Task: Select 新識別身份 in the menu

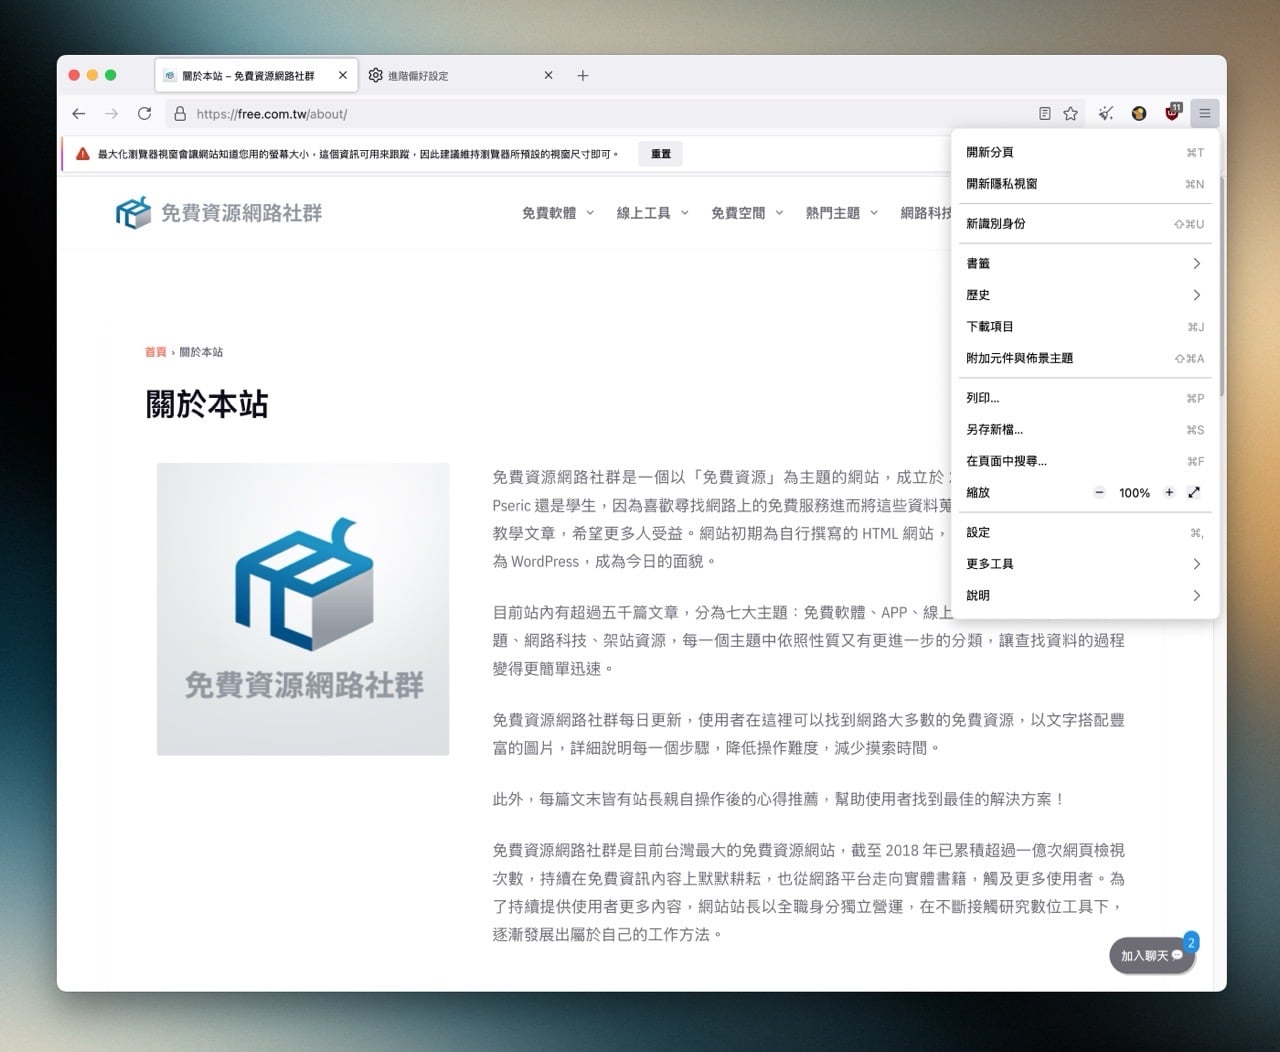Action: (x=1085, y=224)
